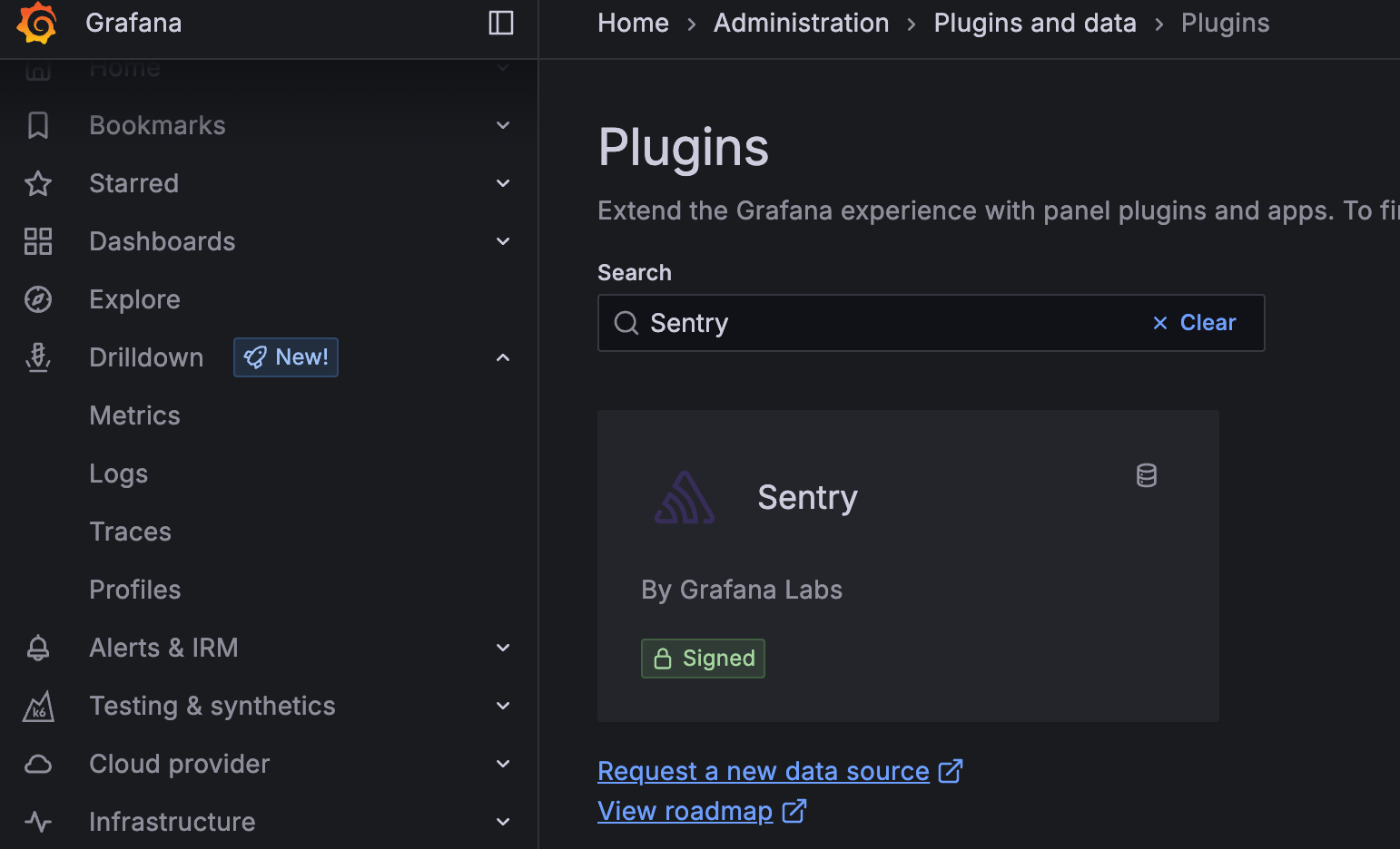Open Explore in the sidebar
1400x849 pixels.
pos(135,299)
